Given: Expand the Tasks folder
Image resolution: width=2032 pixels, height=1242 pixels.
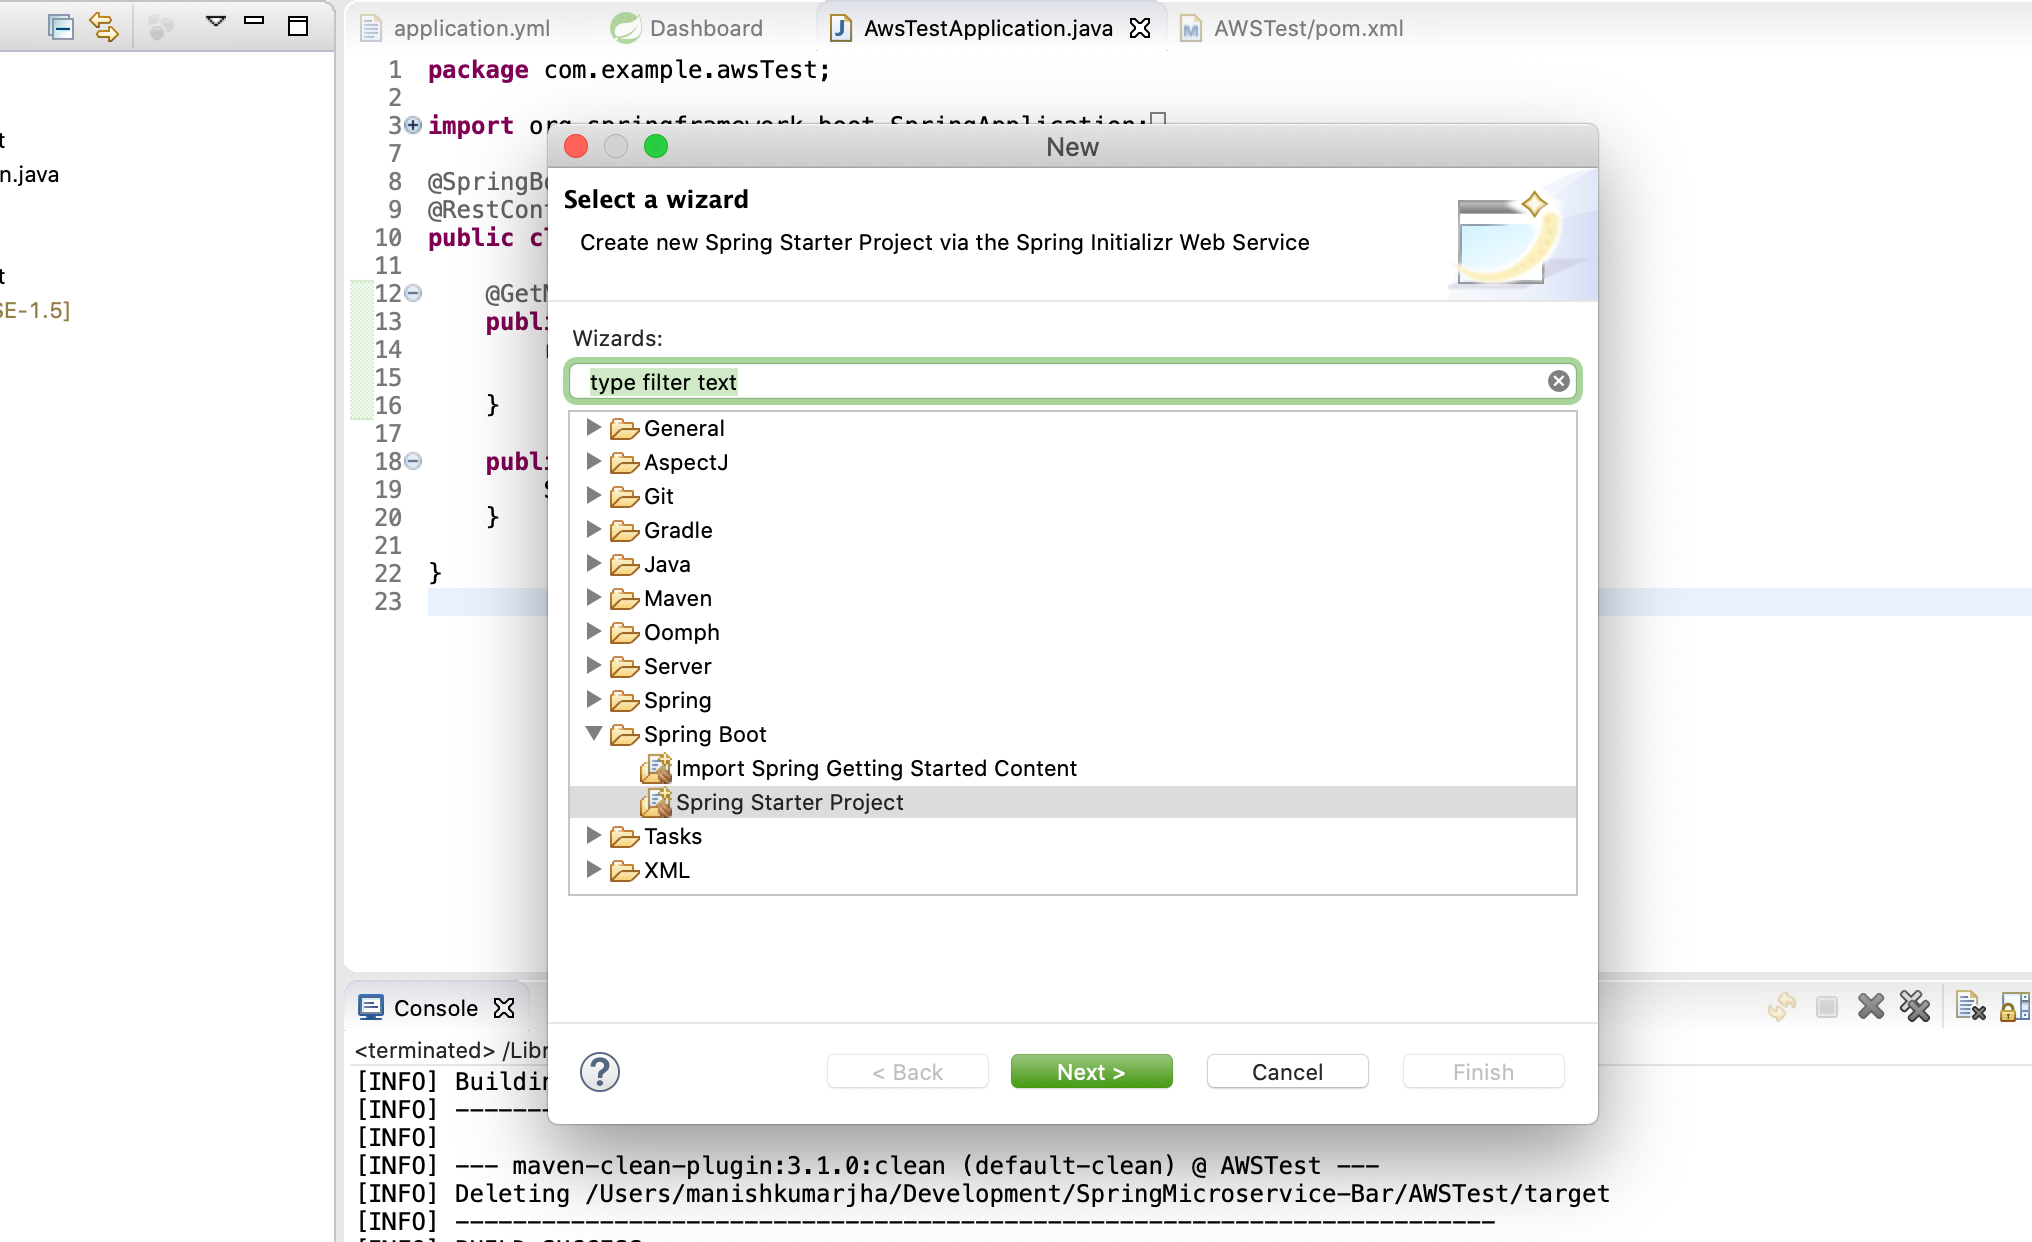Looking at the screenshot, I should 593,835.
